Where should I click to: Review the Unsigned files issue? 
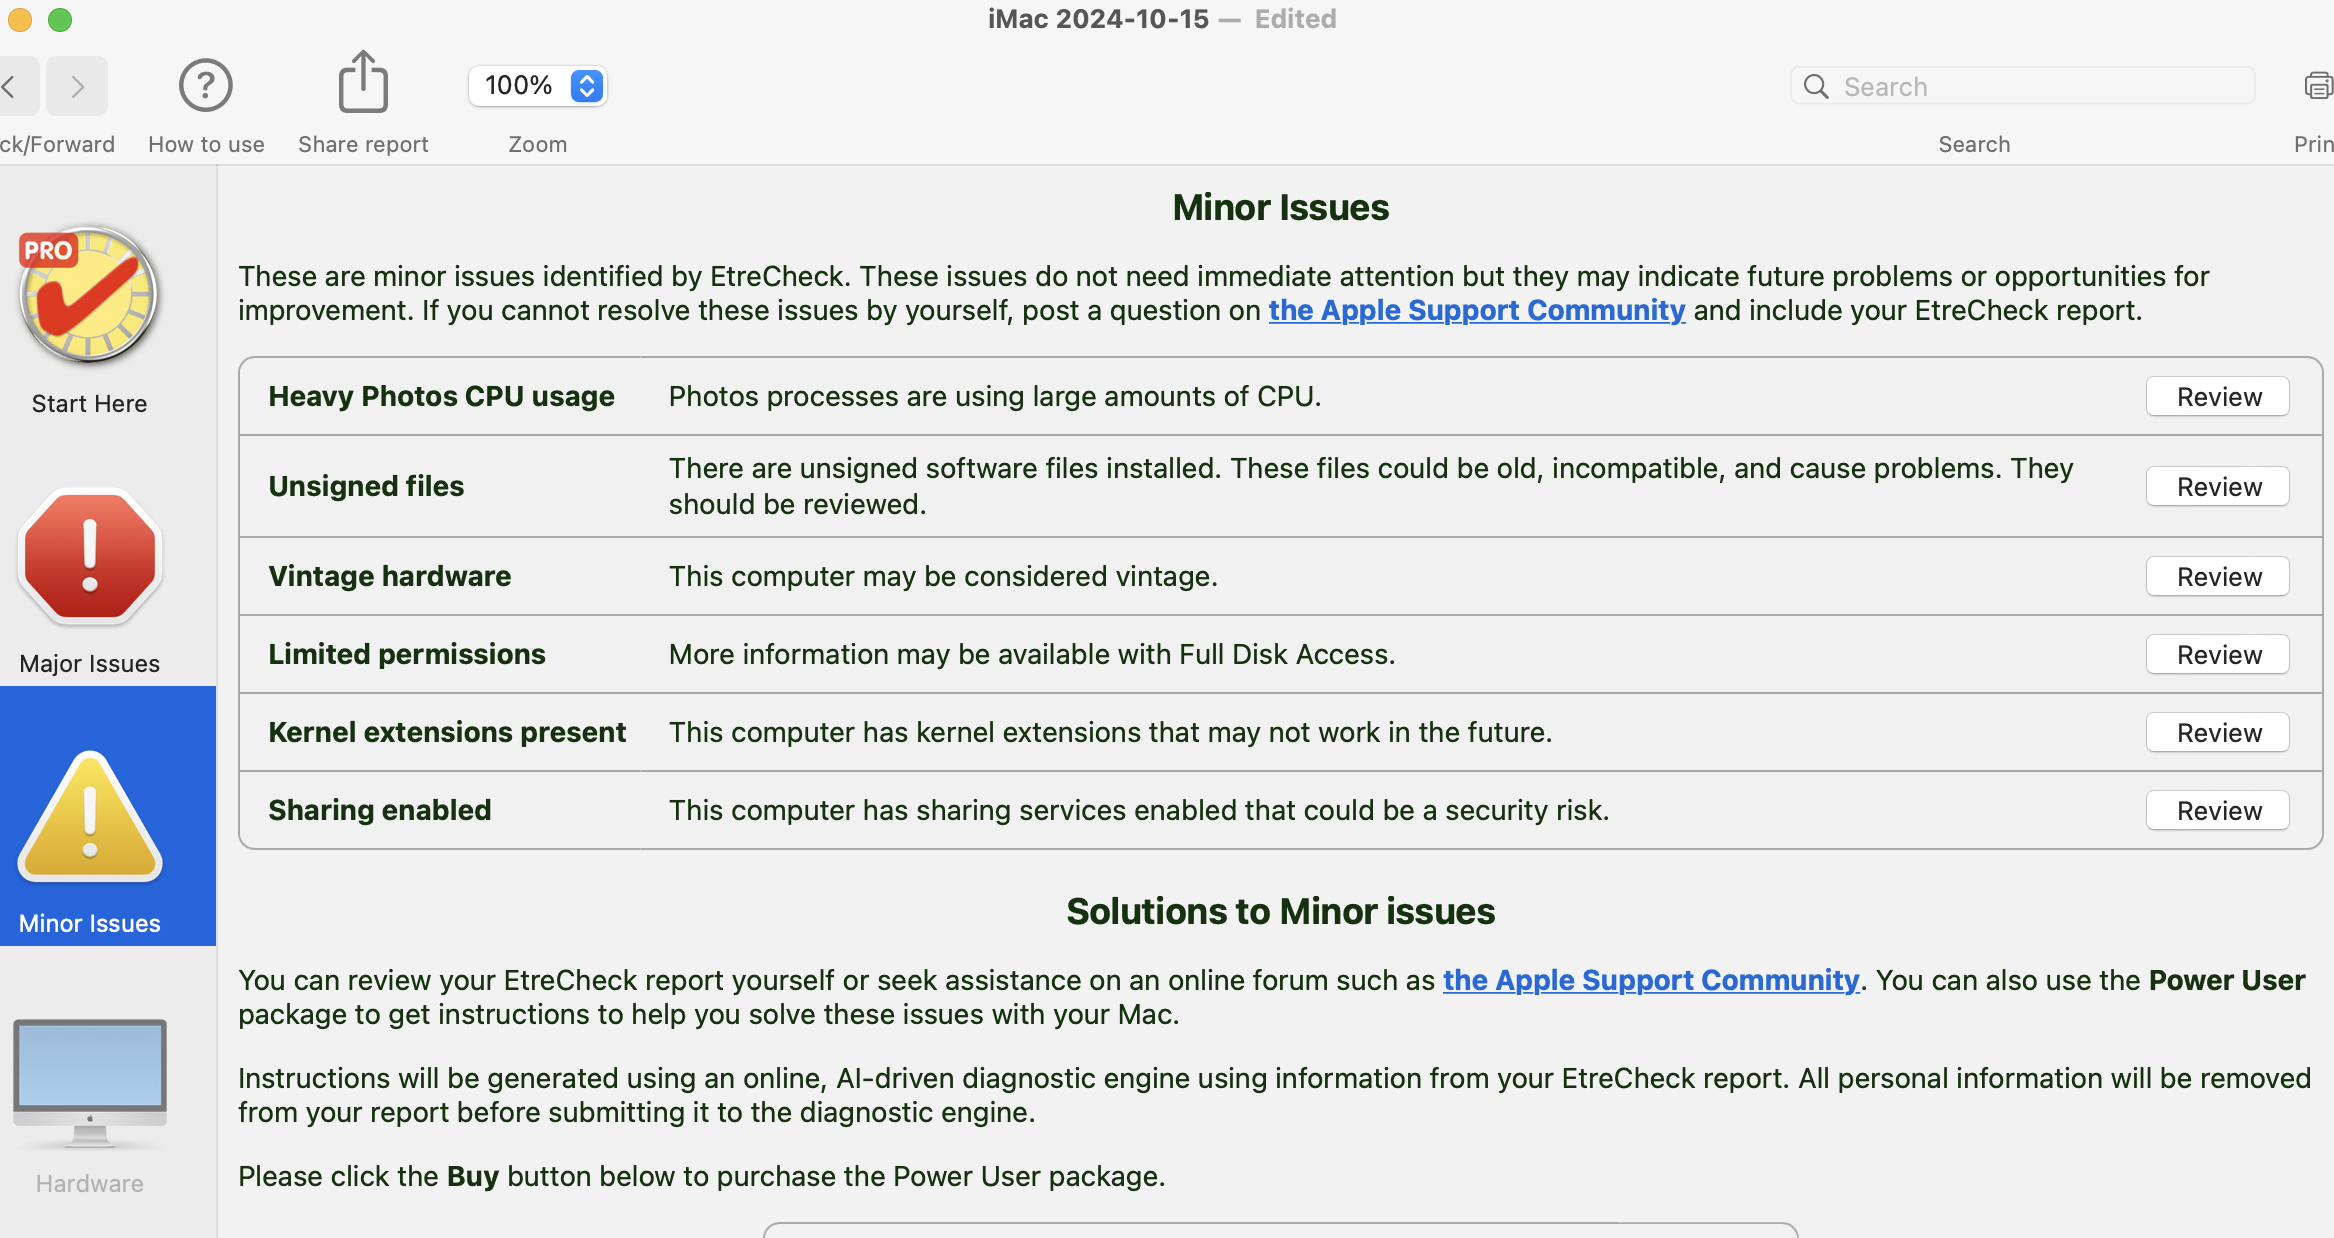(2217, 487)
